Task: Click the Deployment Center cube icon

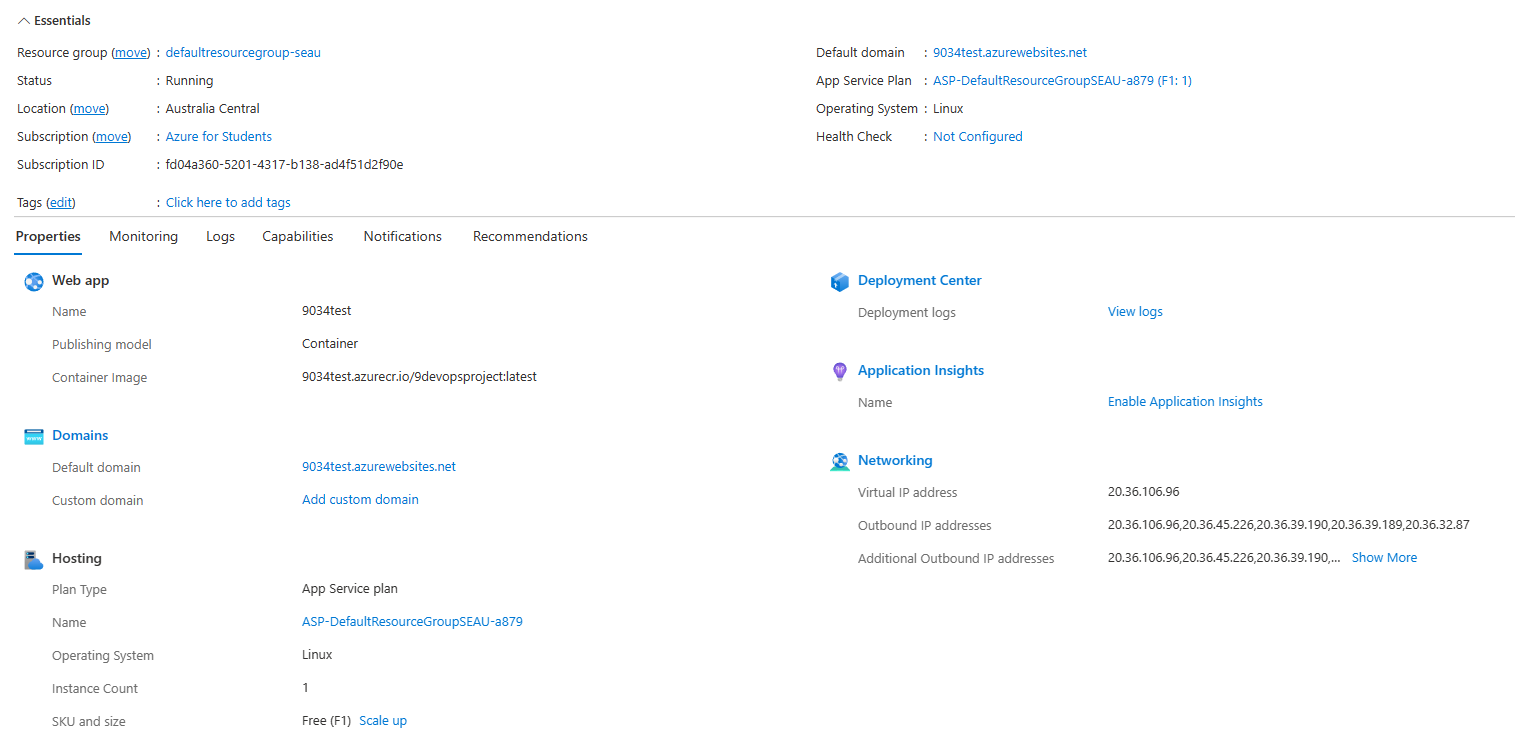Action: click(840, 282)
